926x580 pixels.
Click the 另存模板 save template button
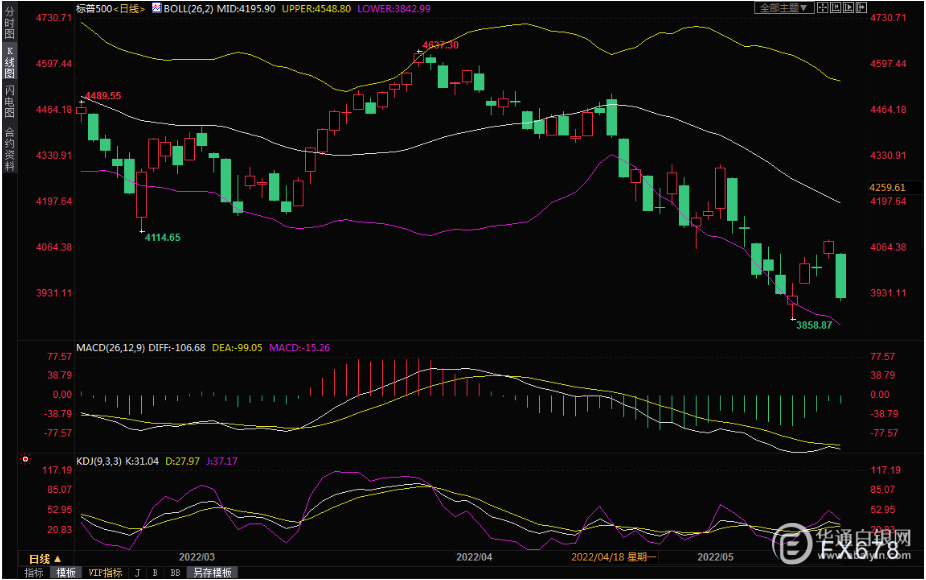(212, 572)
